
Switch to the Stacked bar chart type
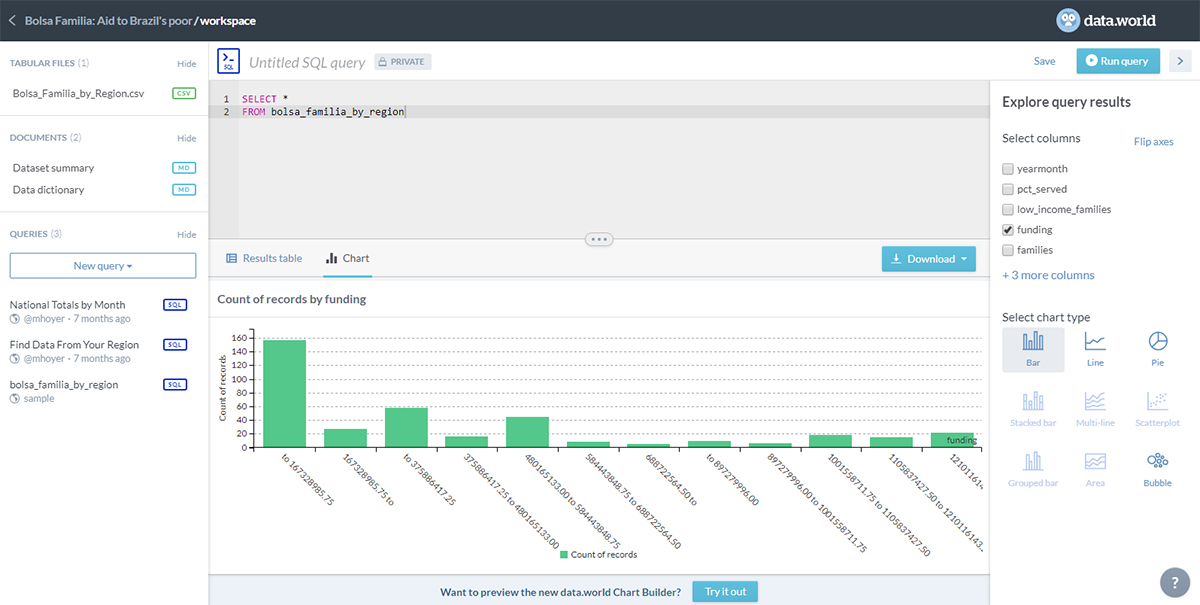(x=1033, y=408)
